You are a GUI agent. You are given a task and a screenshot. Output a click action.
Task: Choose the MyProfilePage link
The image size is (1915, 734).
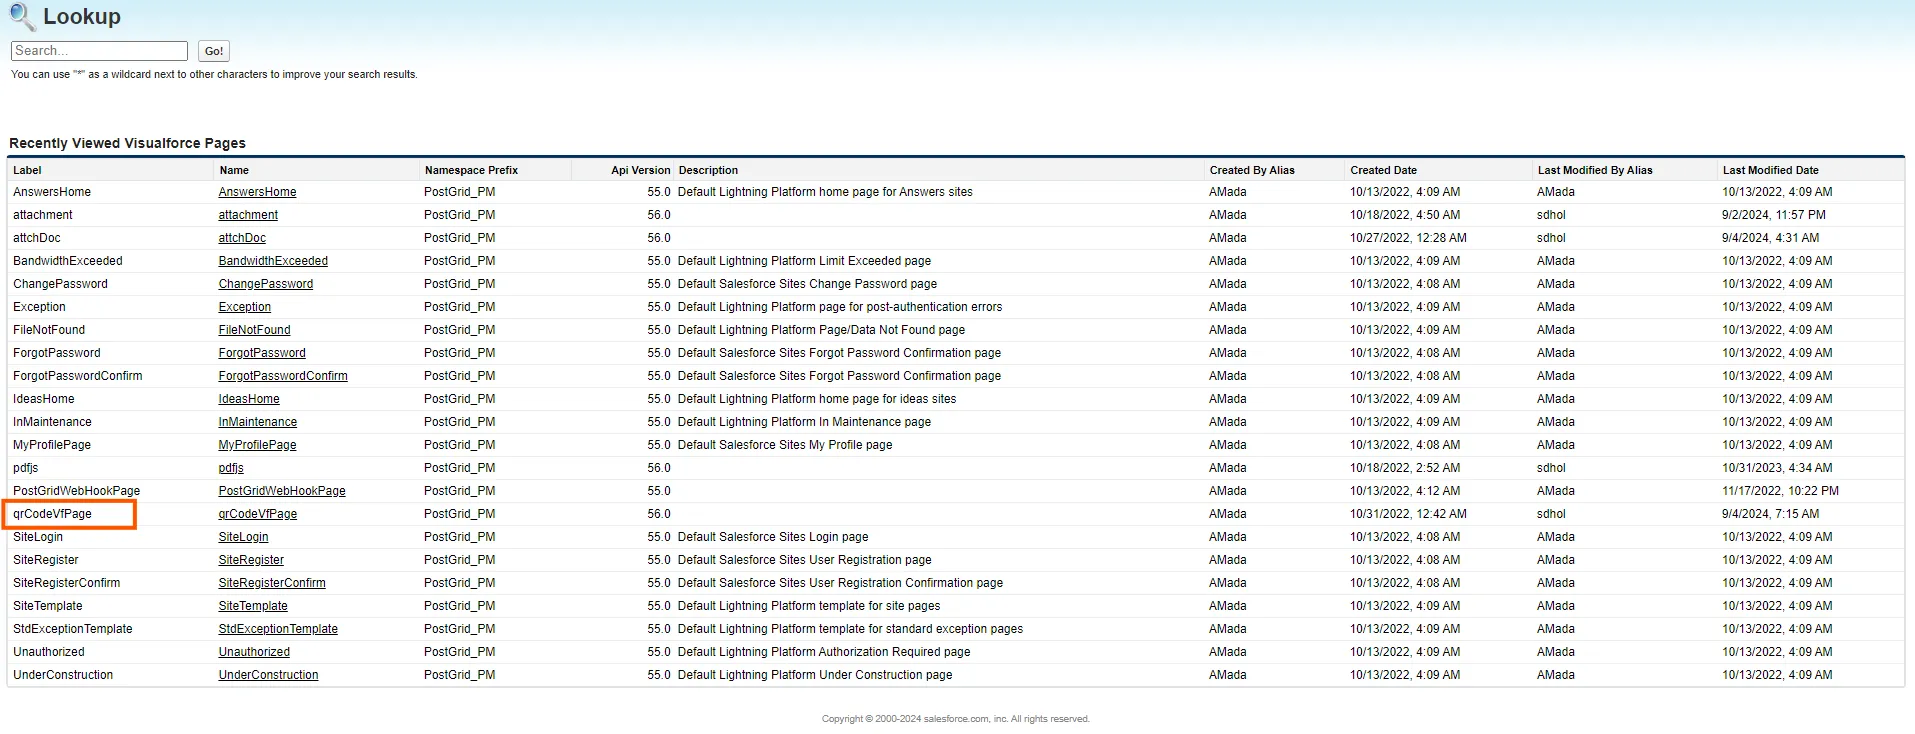[257, 445]
